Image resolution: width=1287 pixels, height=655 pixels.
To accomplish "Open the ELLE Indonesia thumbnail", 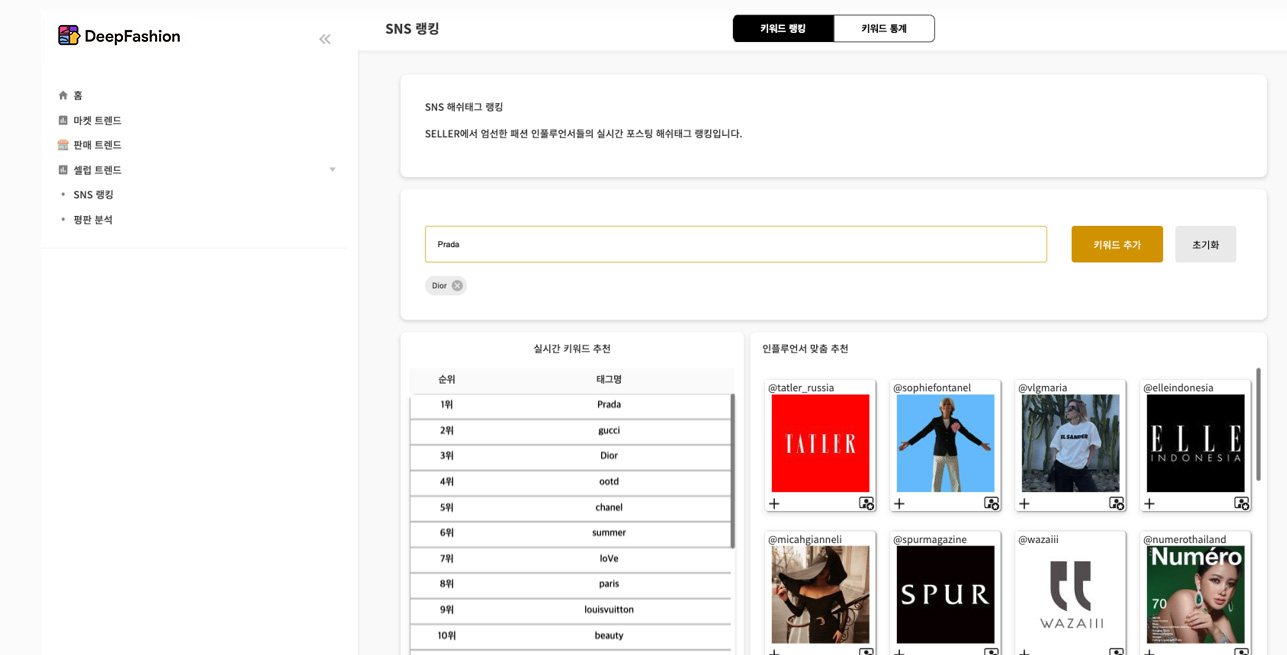I will click(x=1195, y=443).
